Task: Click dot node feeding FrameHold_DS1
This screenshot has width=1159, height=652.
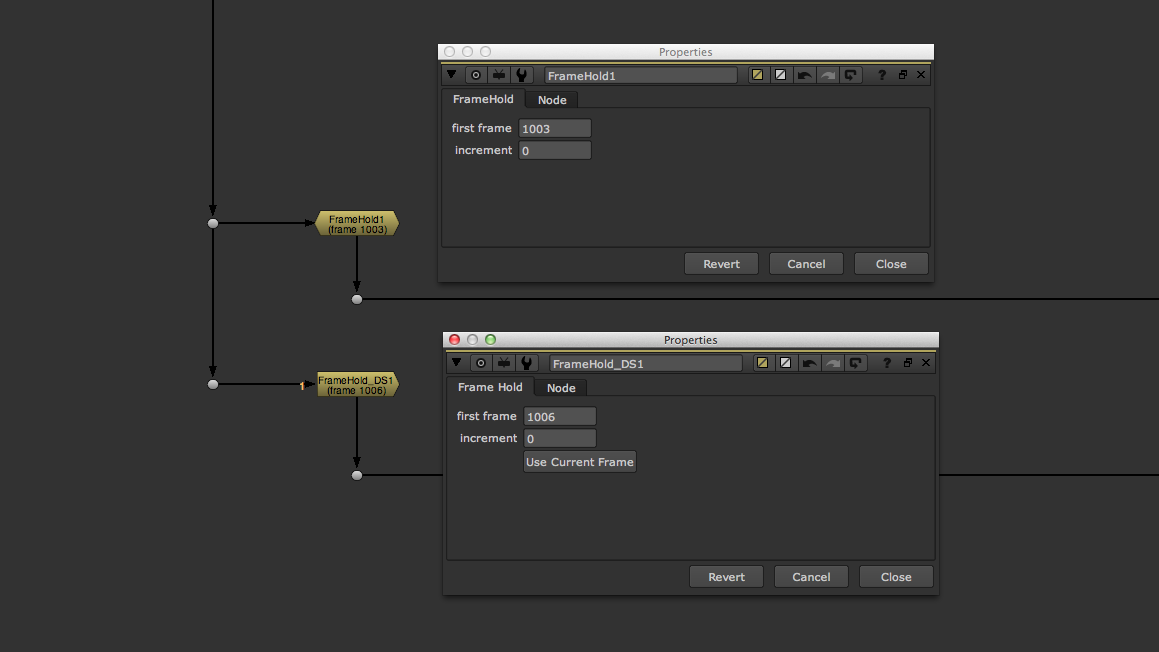Action: pyautogui.click(x=213, y=384)
